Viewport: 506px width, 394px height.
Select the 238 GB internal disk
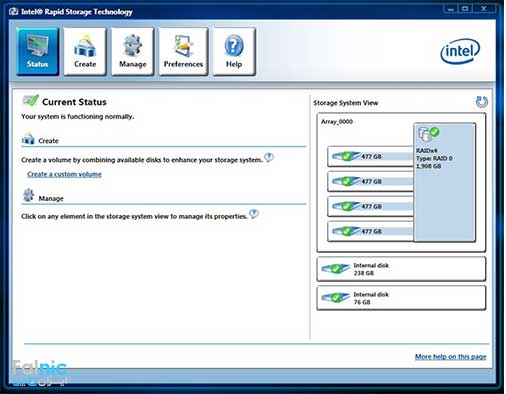(401, 269)
